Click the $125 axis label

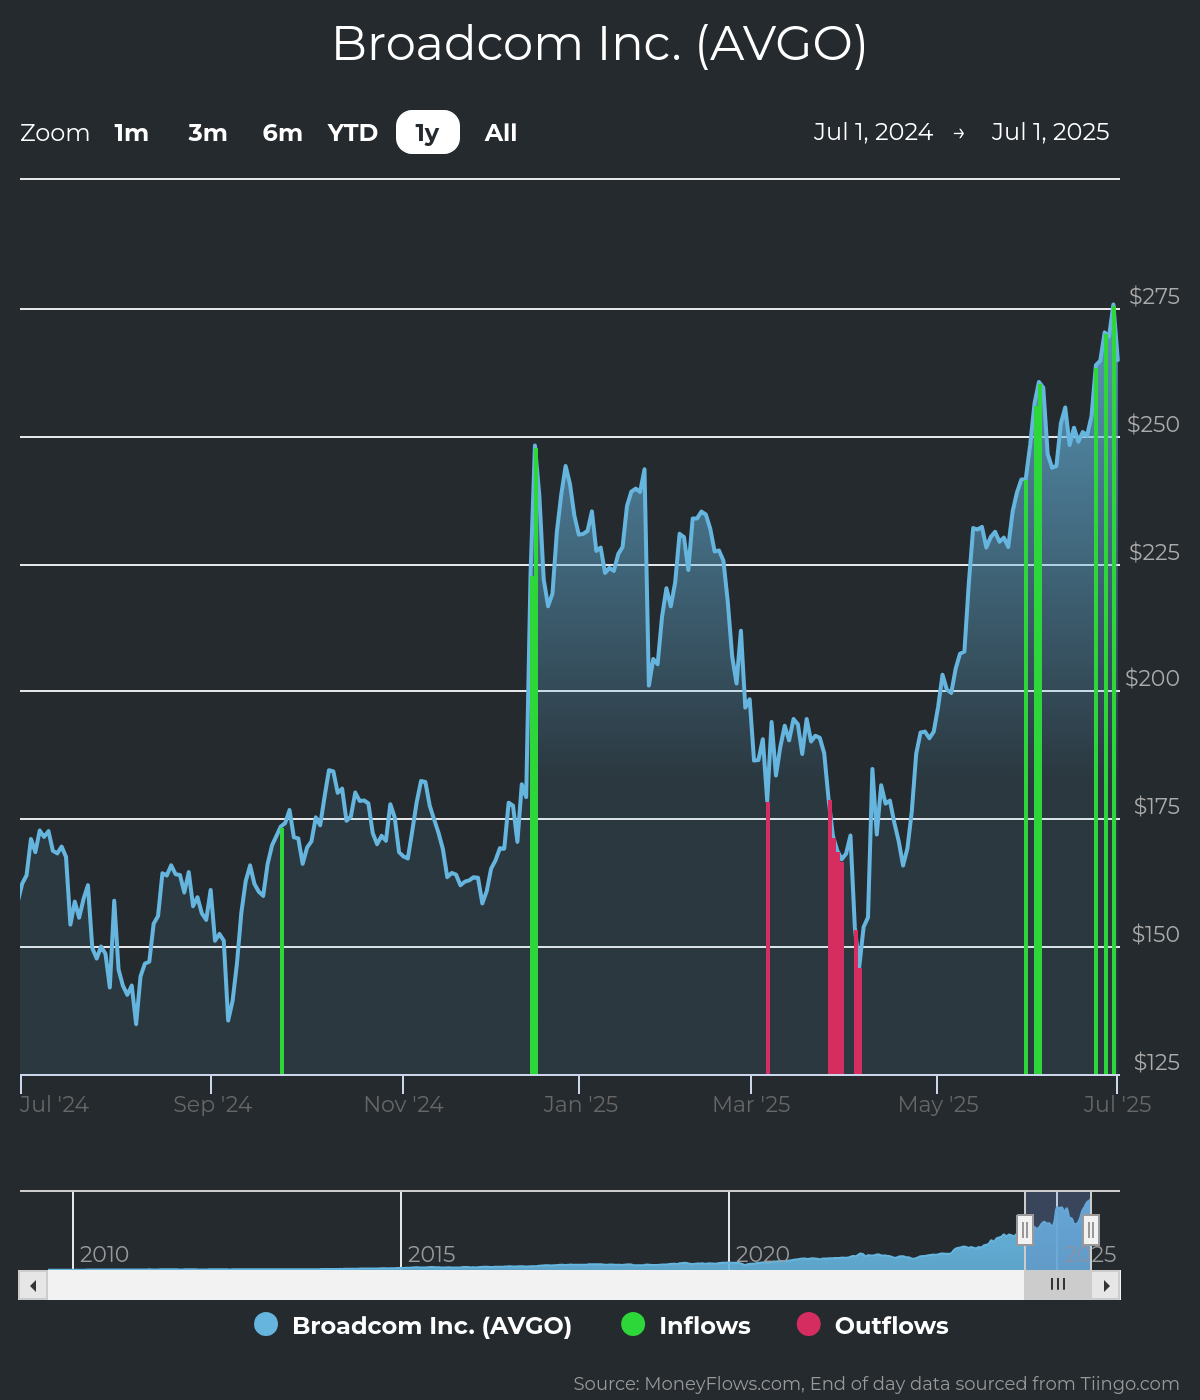click(1156, 1062)
